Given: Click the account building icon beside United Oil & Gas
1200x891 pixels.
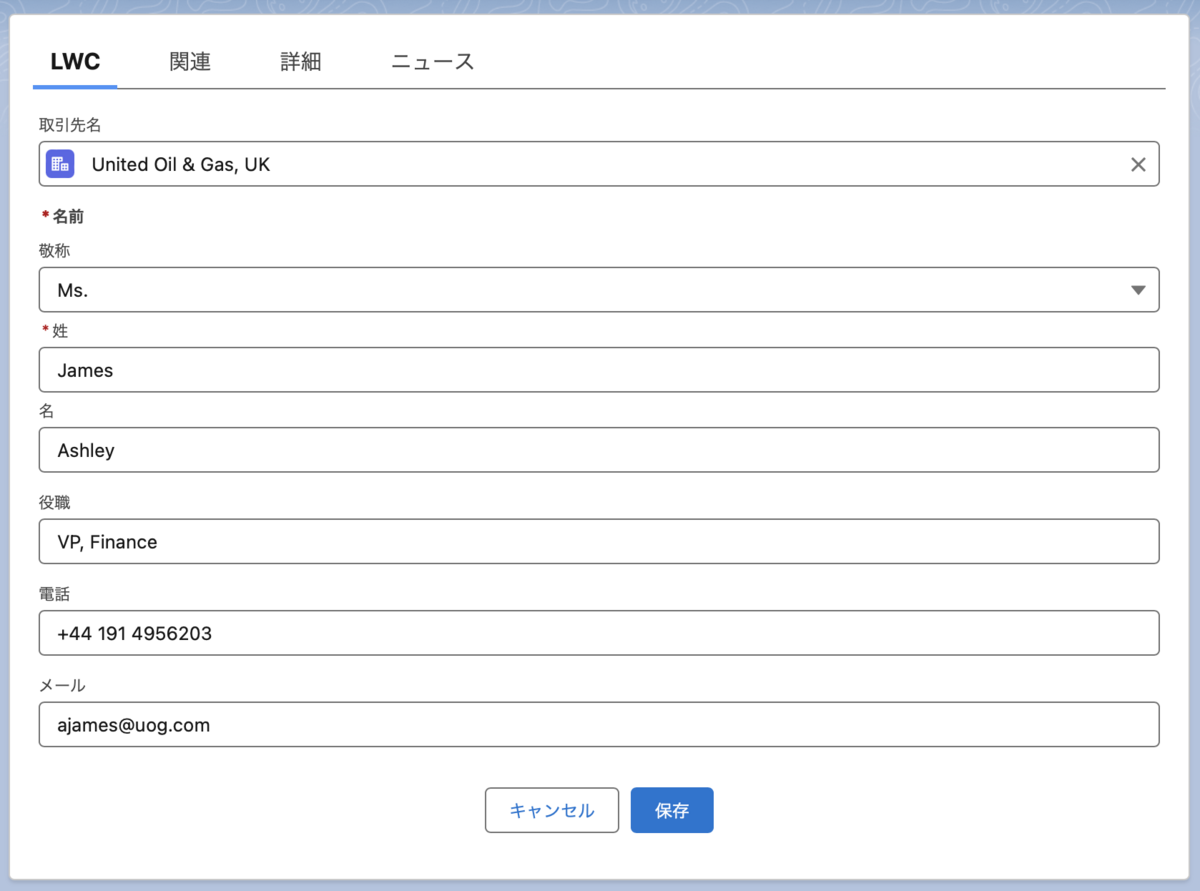Looking at the screenshot, I should coord(61,164).
